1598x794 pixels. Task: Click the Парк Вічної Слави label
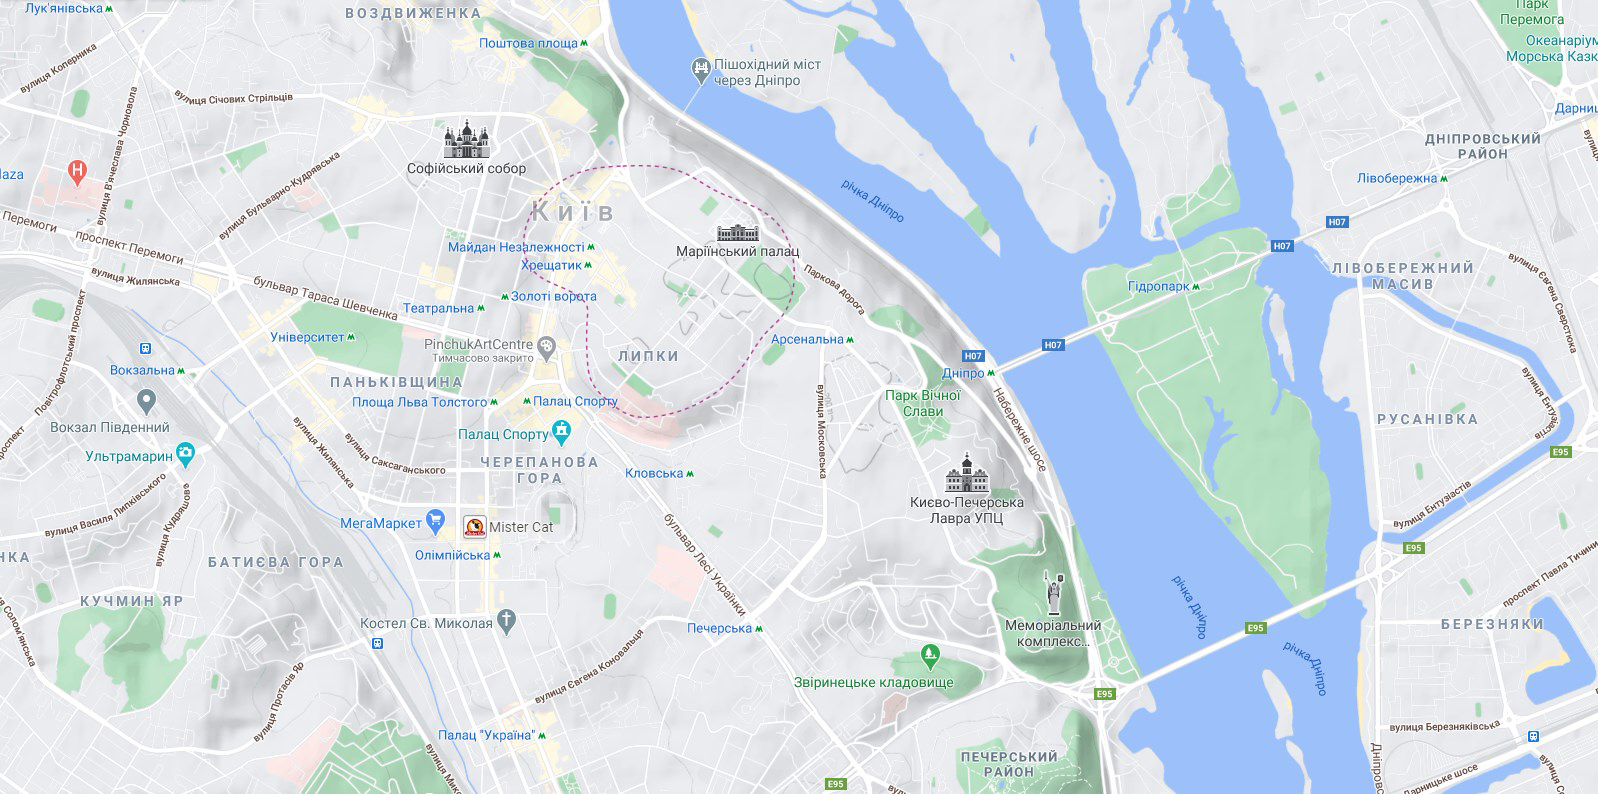[x=922, y=403]
